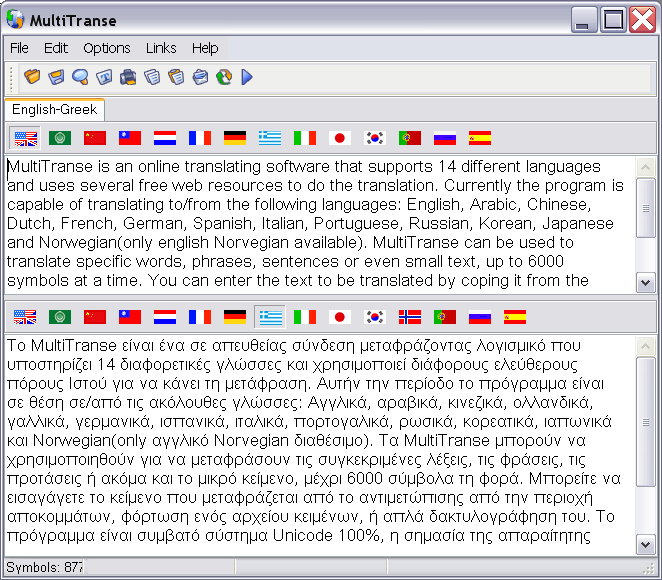Screen dimensions: 662x580
Task: Click the magnifier search toolbar icon
Action: point(80,77)
